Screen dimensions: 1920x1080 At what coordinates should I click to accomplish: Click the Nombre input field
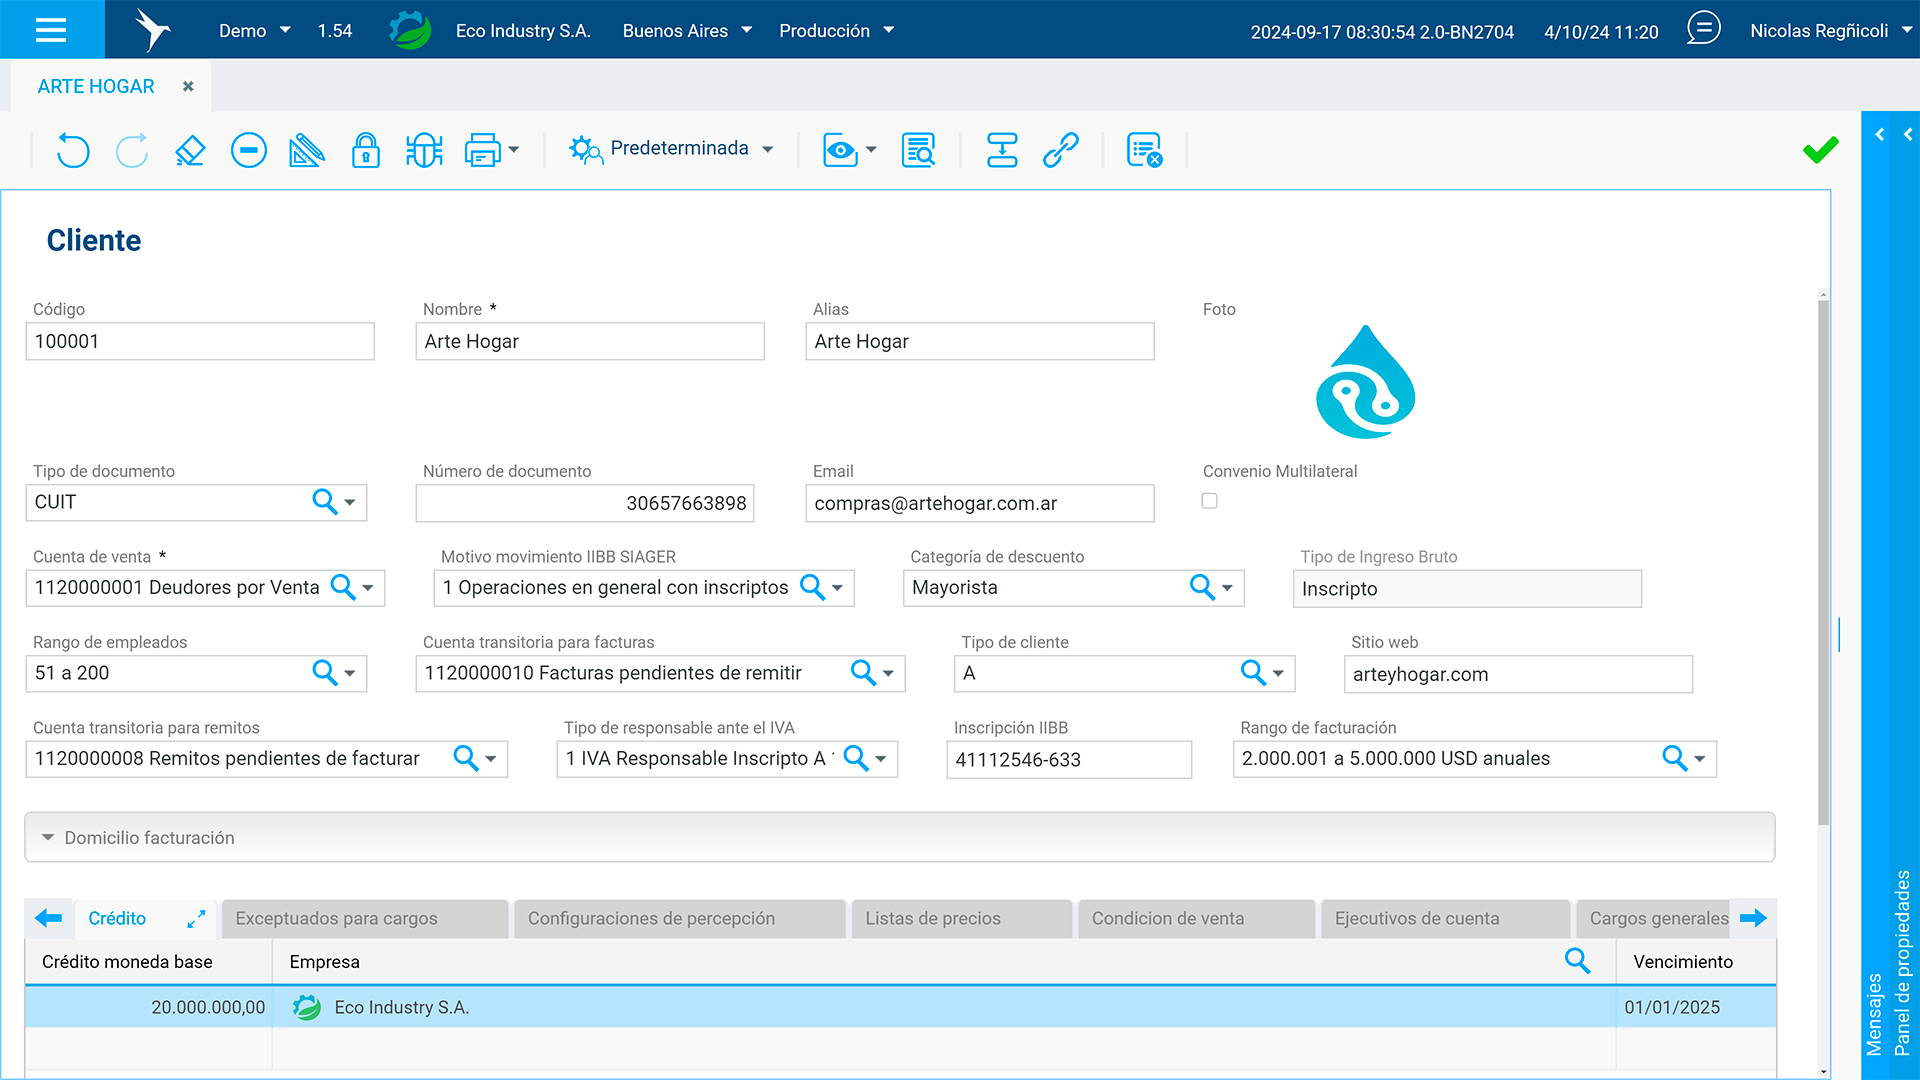(590, 341)
